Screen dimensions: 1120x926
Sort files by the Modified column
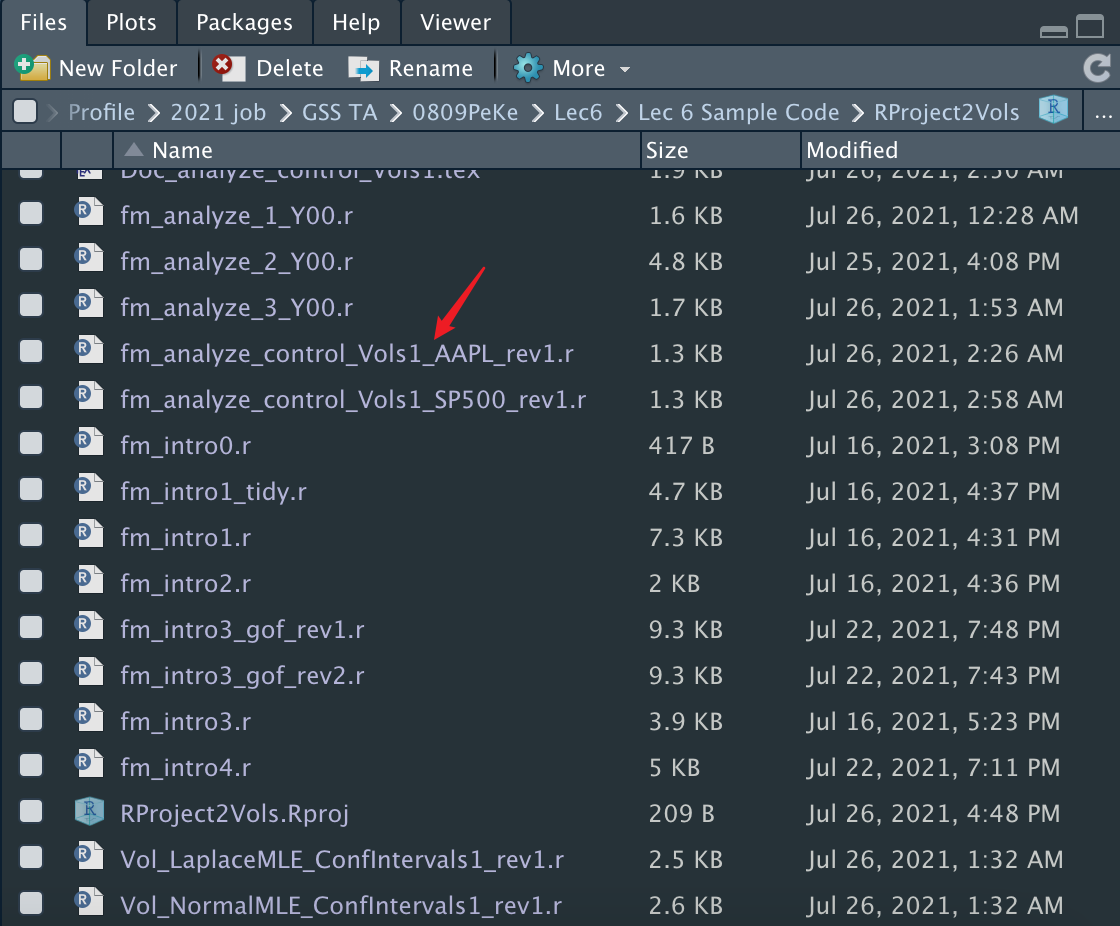[852, 150]
